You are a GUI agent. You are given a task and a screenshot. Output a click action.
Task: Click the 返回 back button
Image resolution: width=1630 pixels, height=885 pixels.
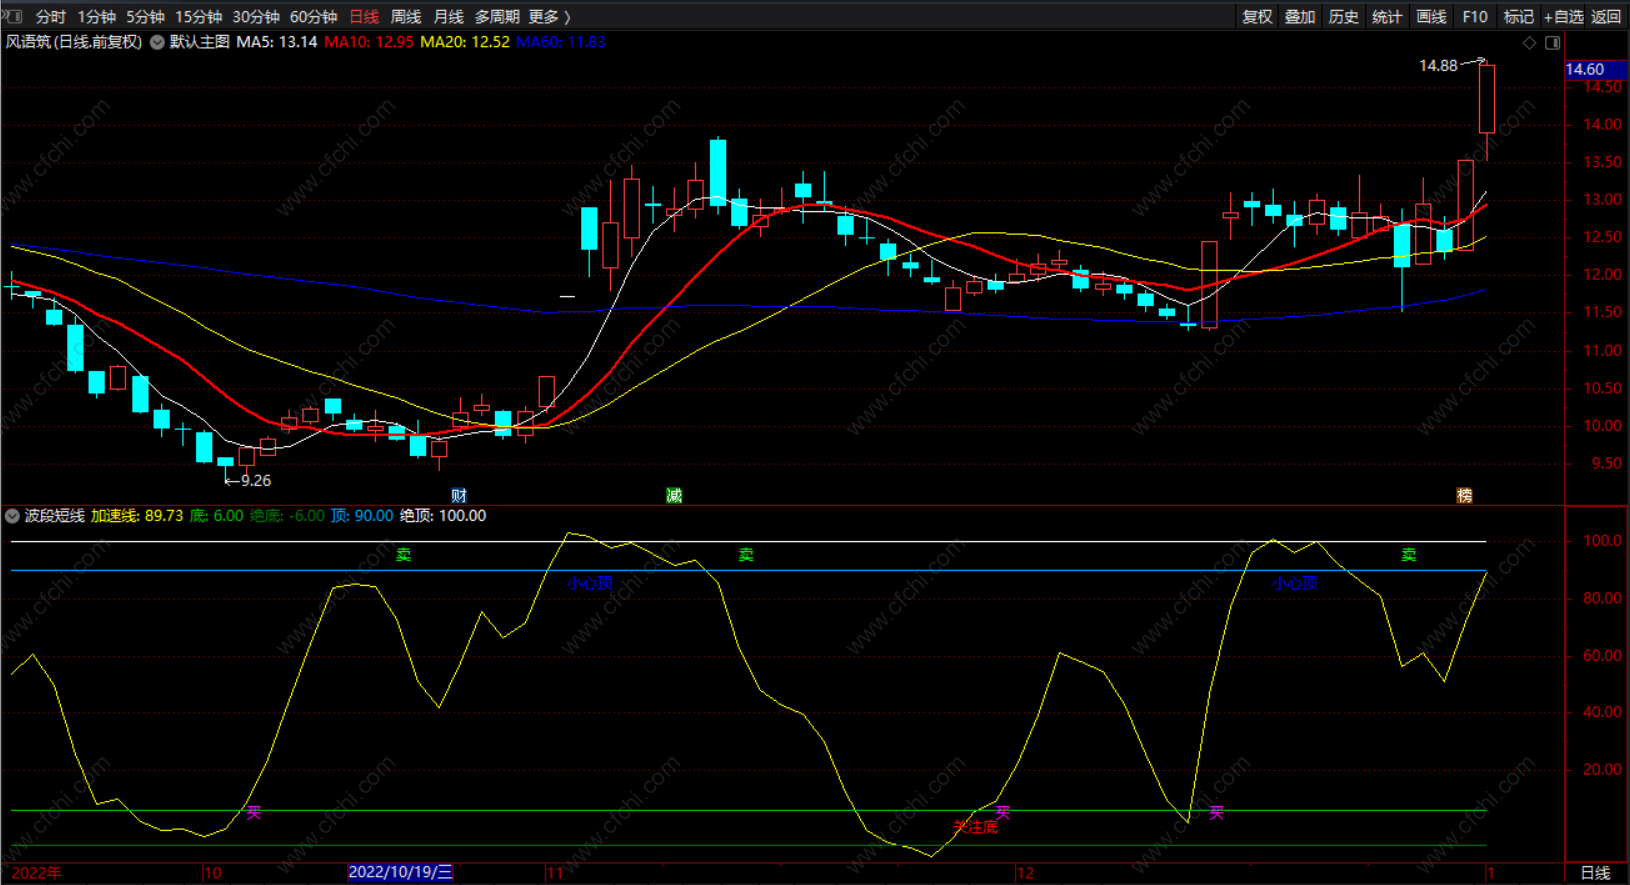1606,17
